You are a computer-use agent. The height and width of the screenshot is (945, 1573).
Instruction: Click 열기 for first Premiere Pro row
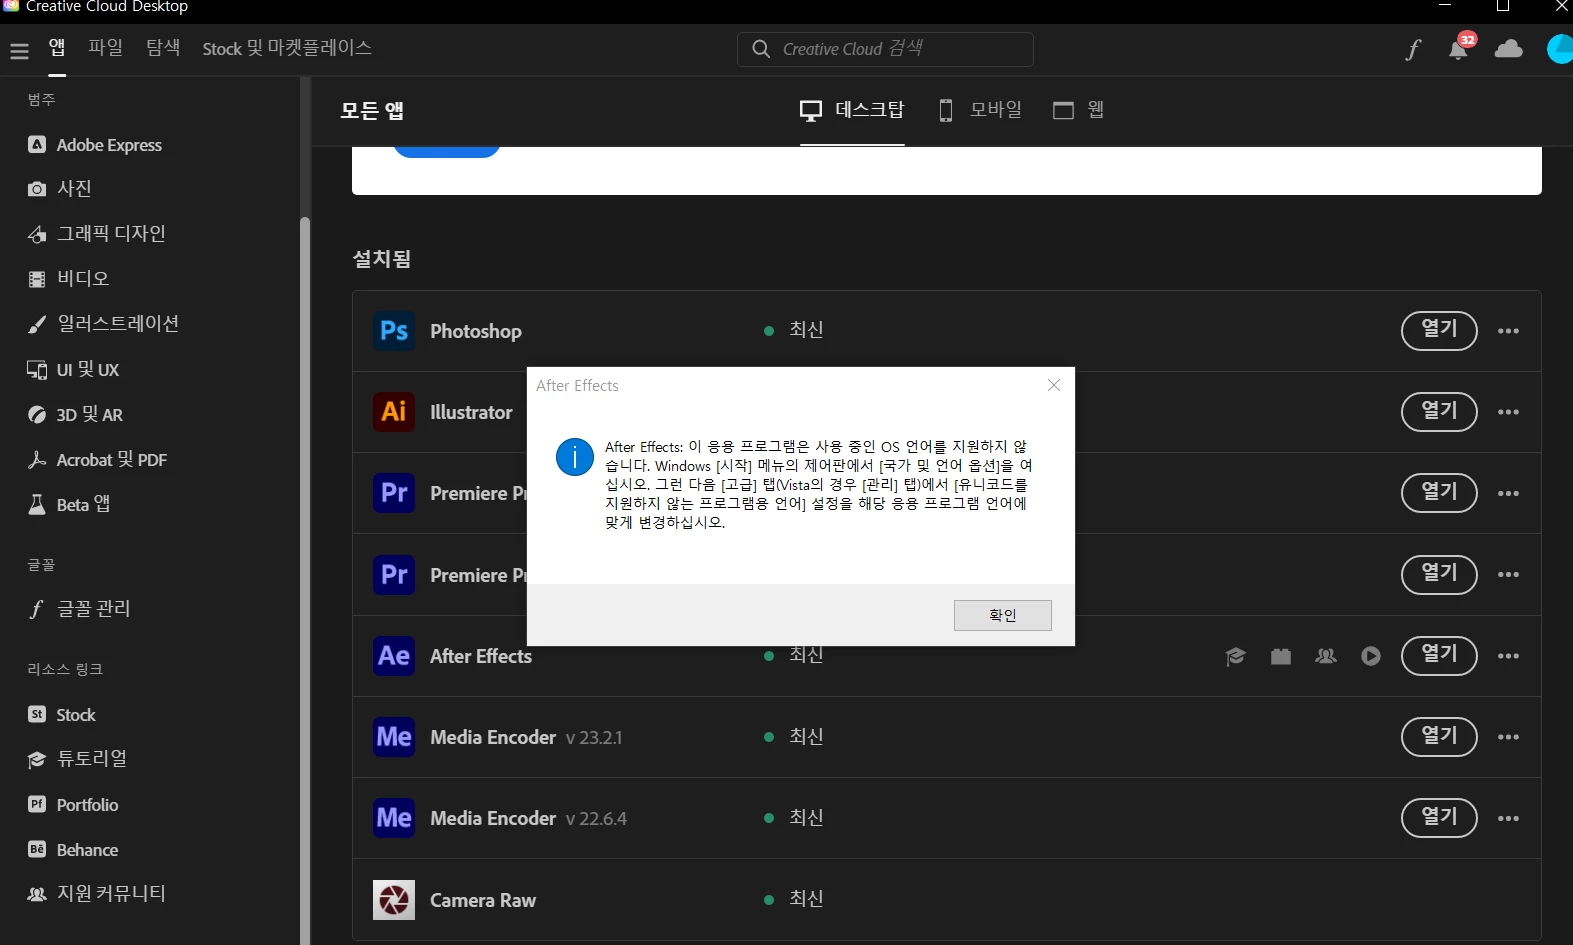tap(1439, 493)
